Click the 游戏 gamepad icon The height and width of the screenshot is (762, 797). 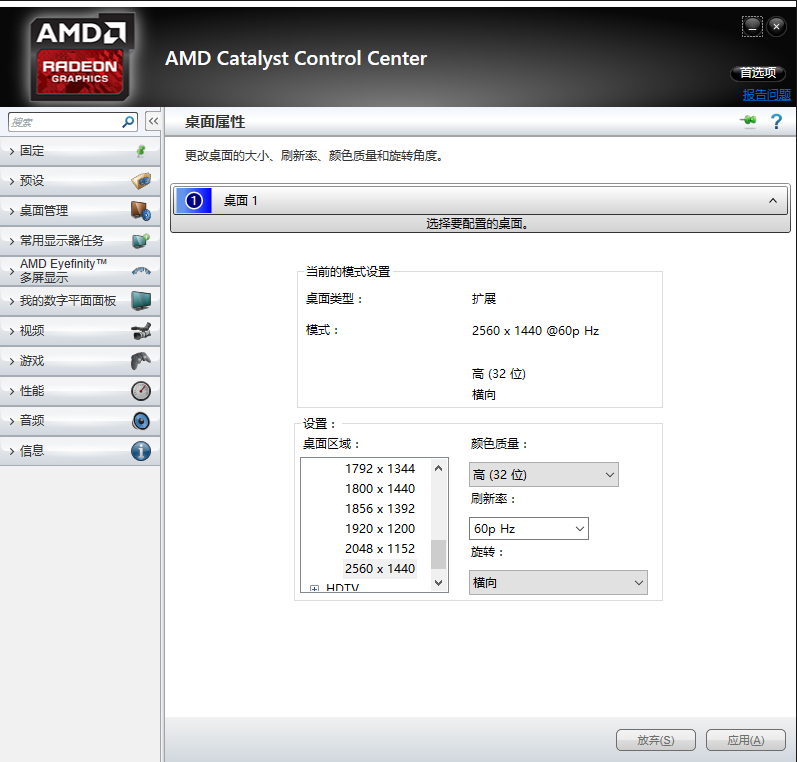coord(141,361)
